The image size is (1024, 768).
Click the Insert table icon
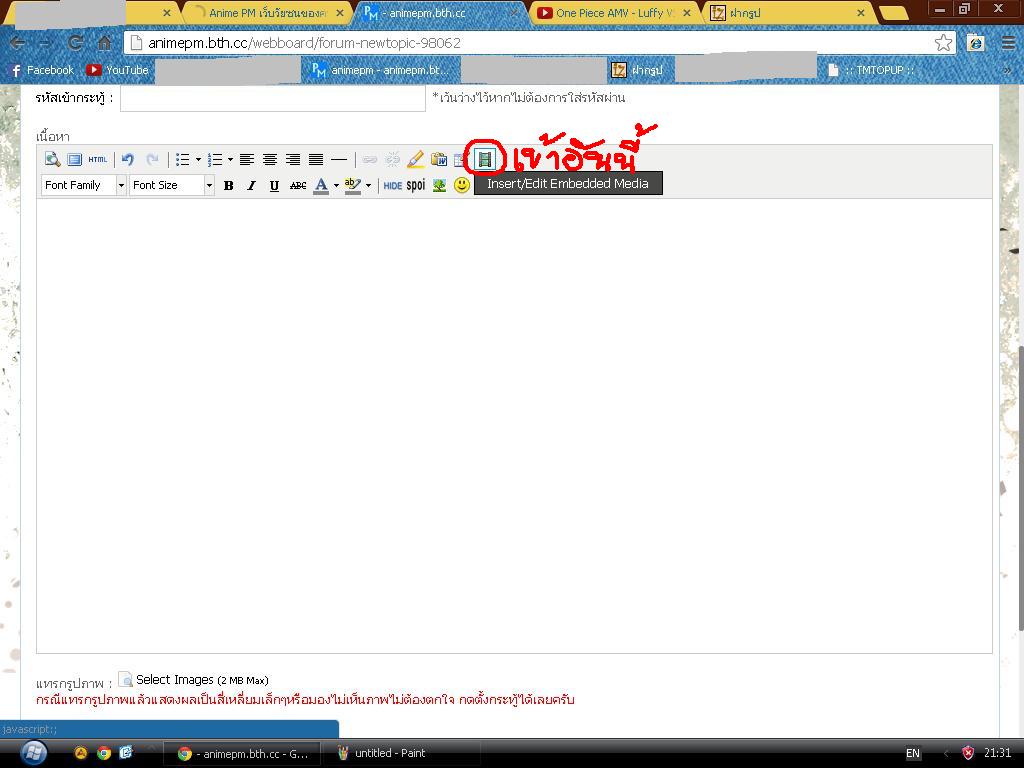click(460, 159)
